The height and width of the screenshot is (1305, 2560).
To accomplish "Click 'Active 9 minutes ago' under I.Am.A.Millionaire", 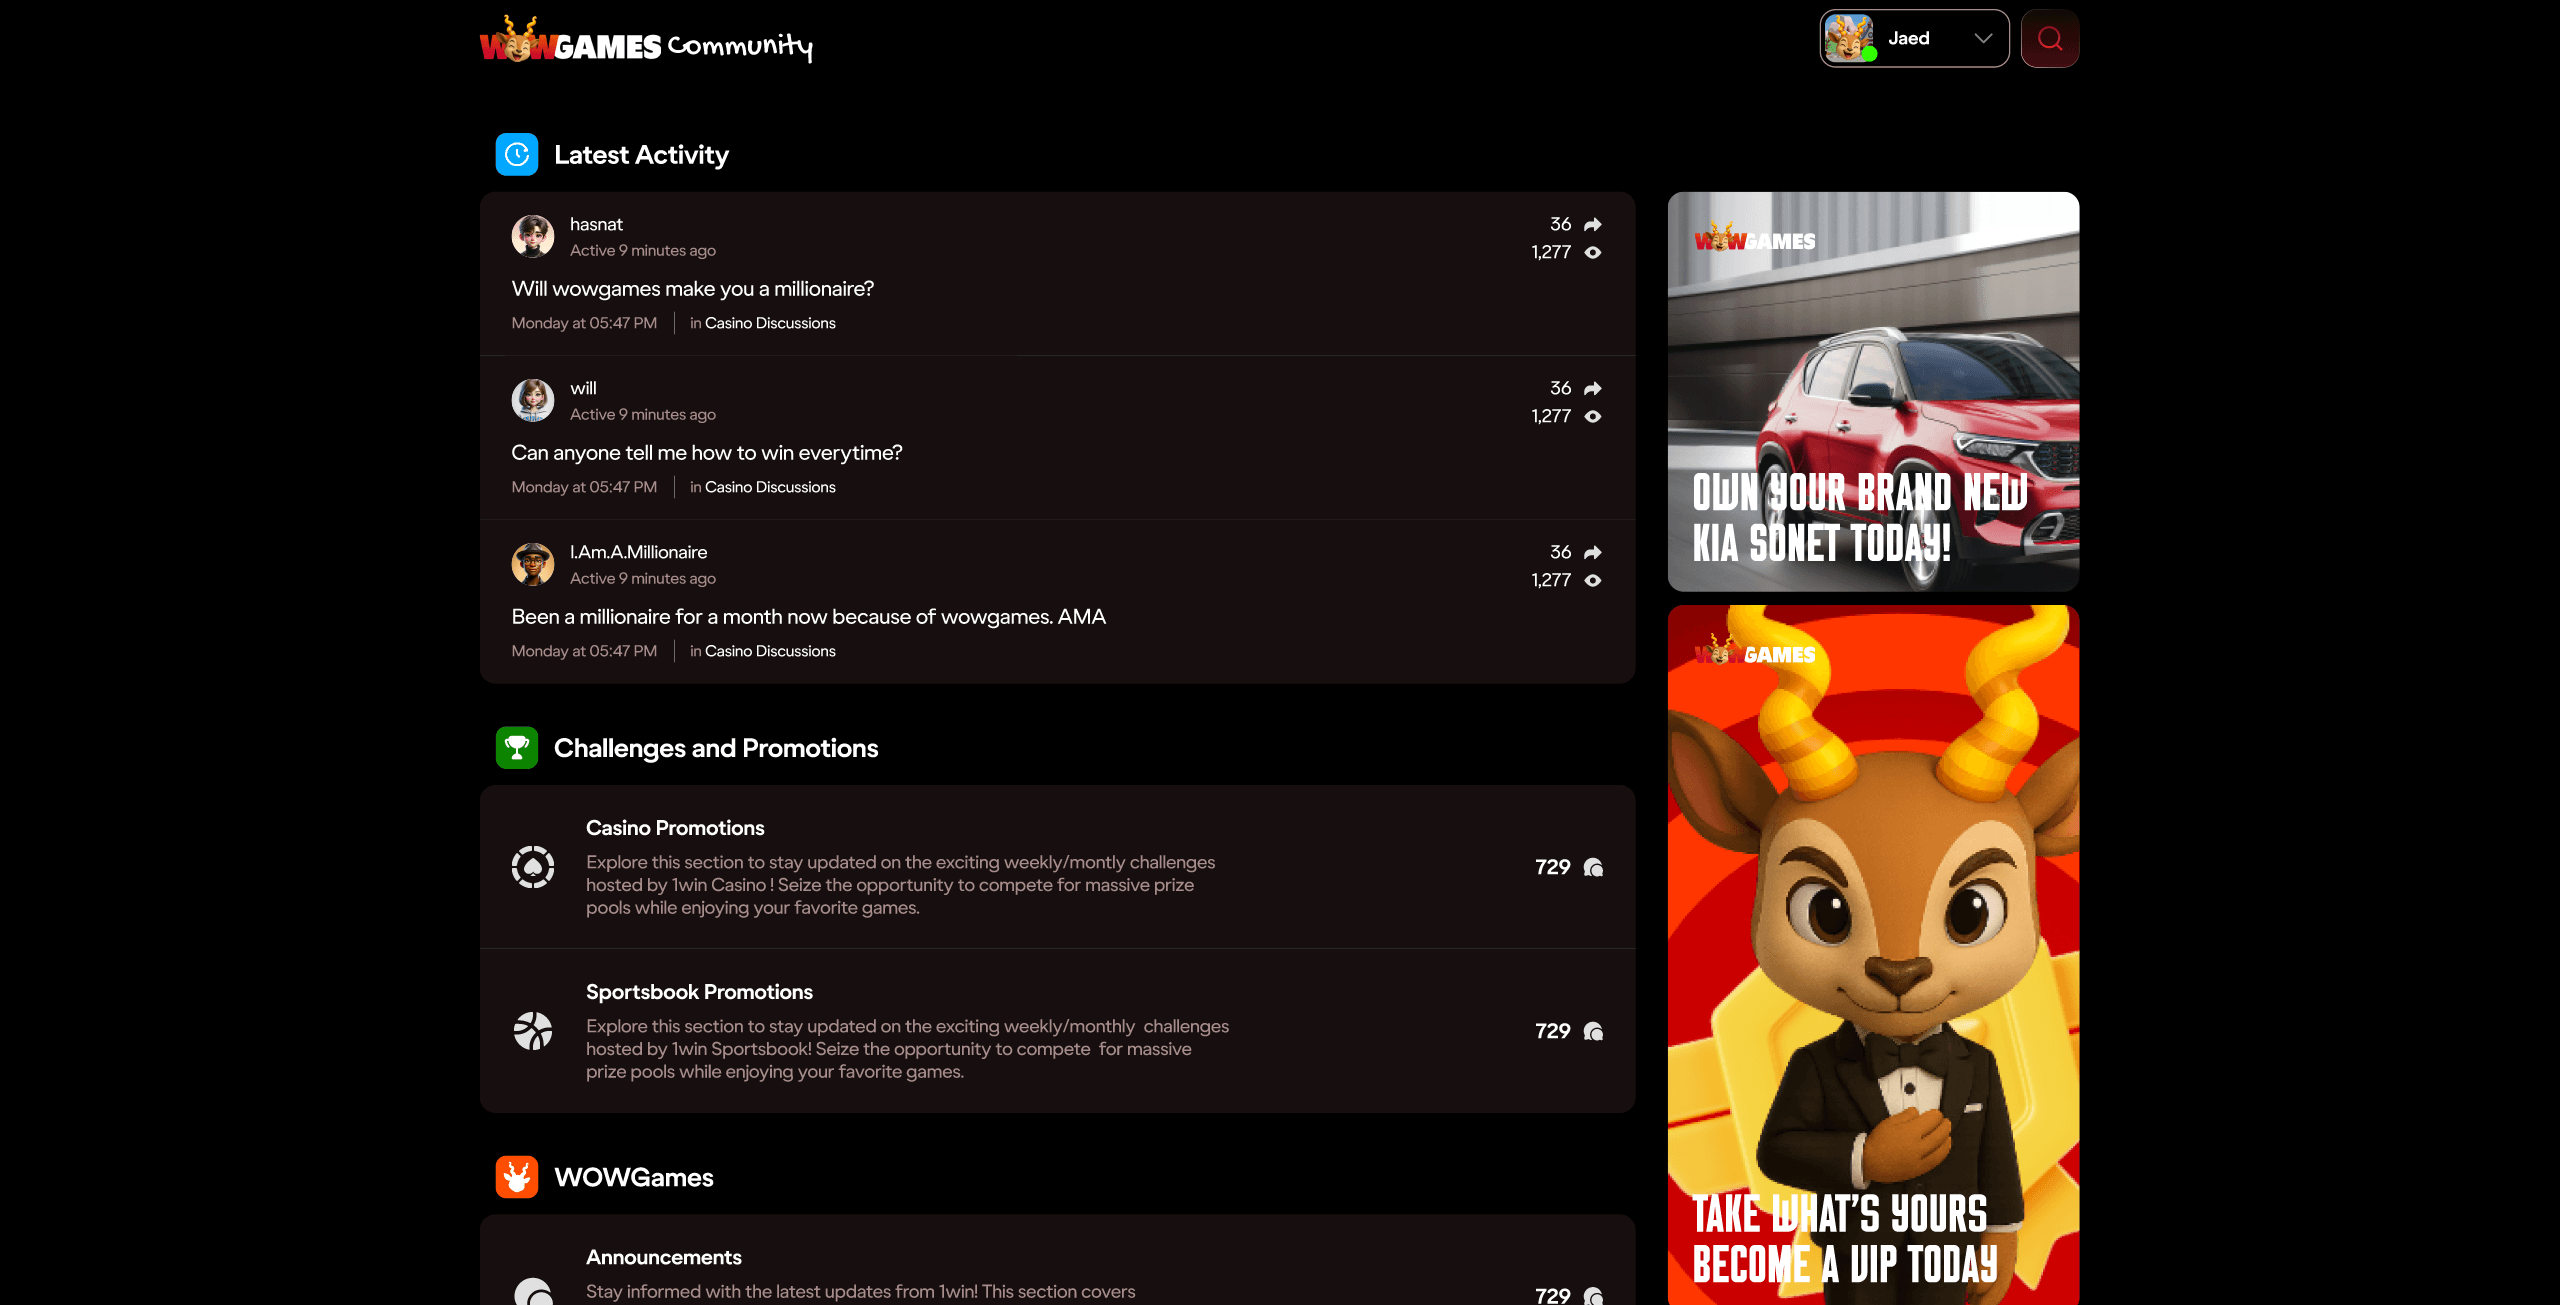I will [x=643, y=578].
